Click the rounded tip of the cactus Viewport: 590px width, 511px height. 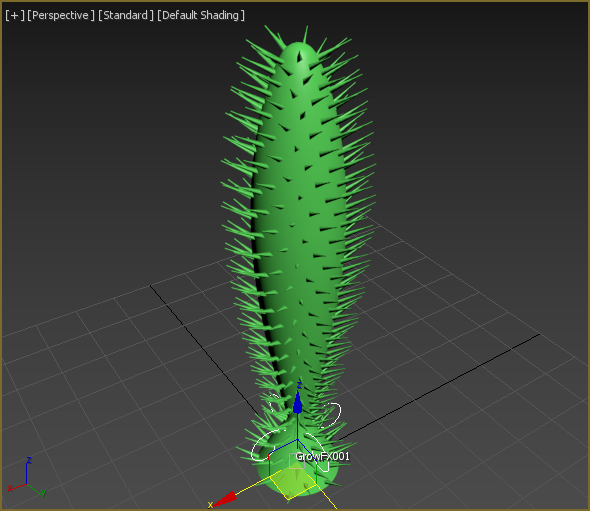[x=300, y=56]
